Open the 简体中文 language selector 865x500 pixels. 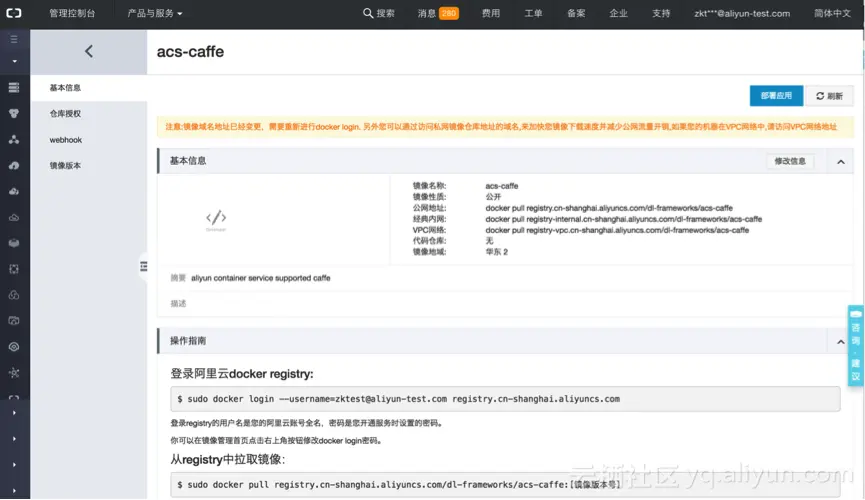pyautogui.click(x=832, y=13)
